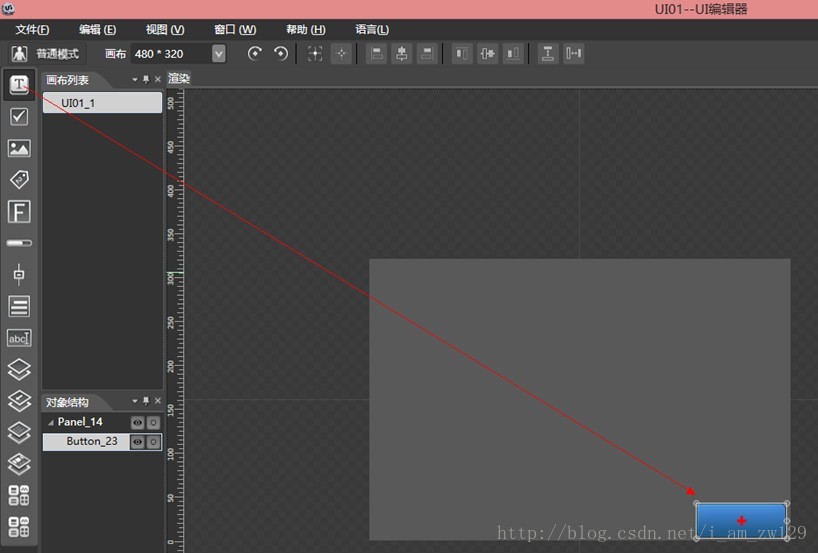The width and height of the screenshot is (818, 553).
Task: Select the Panel_14 row
Action: tap(102, 422)
